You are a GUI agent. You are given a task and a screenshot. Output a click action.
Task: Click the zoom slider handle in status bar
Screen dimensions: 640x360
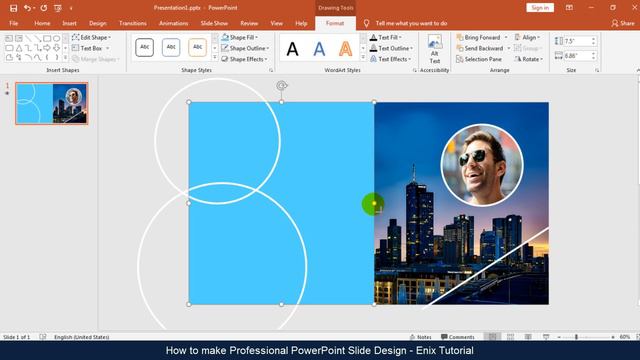click(x=576, y=337)
